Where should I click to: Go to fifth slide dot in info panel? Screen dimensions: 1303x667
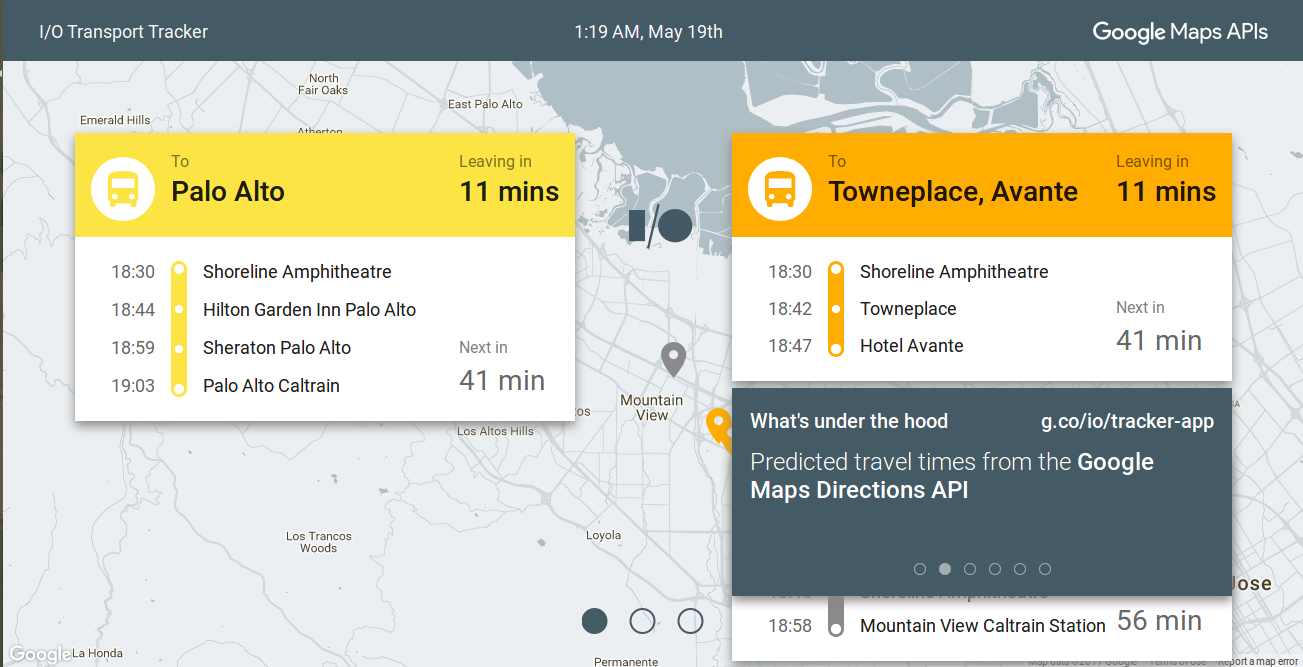click(1020, 569)
